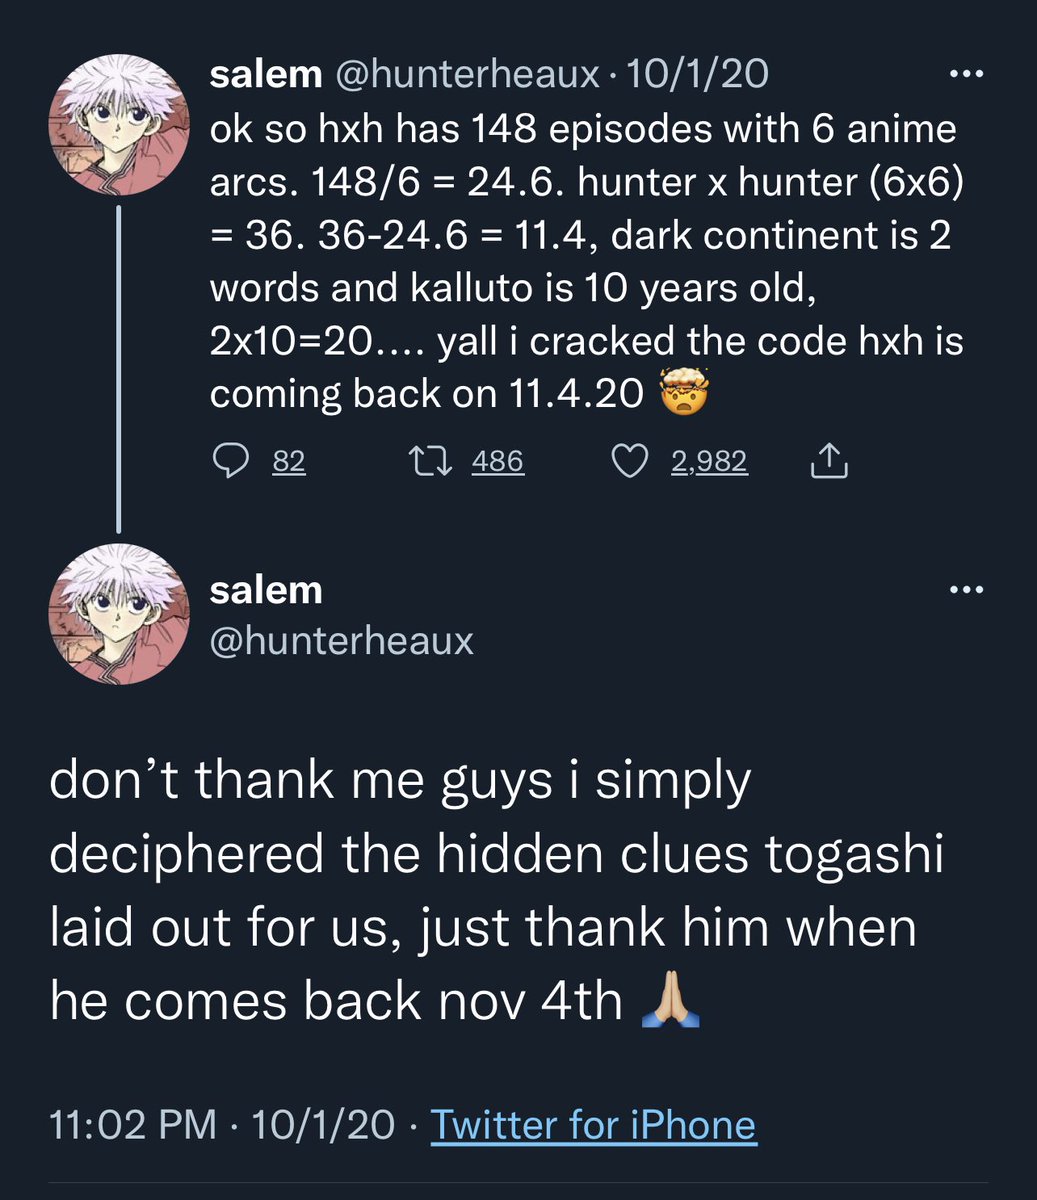Click the 486 retweets count
The image size is (1037, 1200).
tap(497, 461)
